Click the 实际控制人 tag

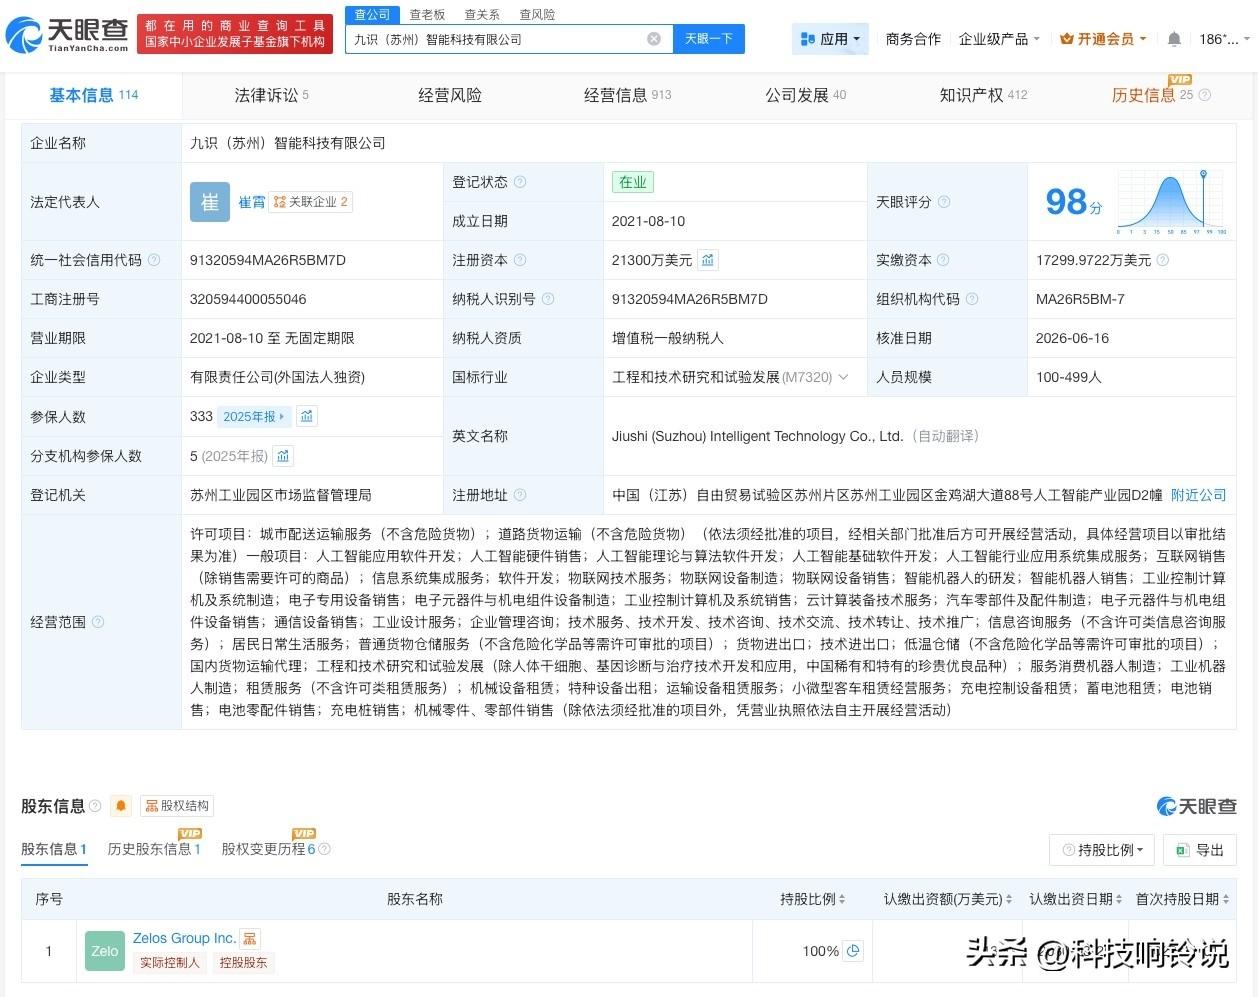click(x=170, y=963)
